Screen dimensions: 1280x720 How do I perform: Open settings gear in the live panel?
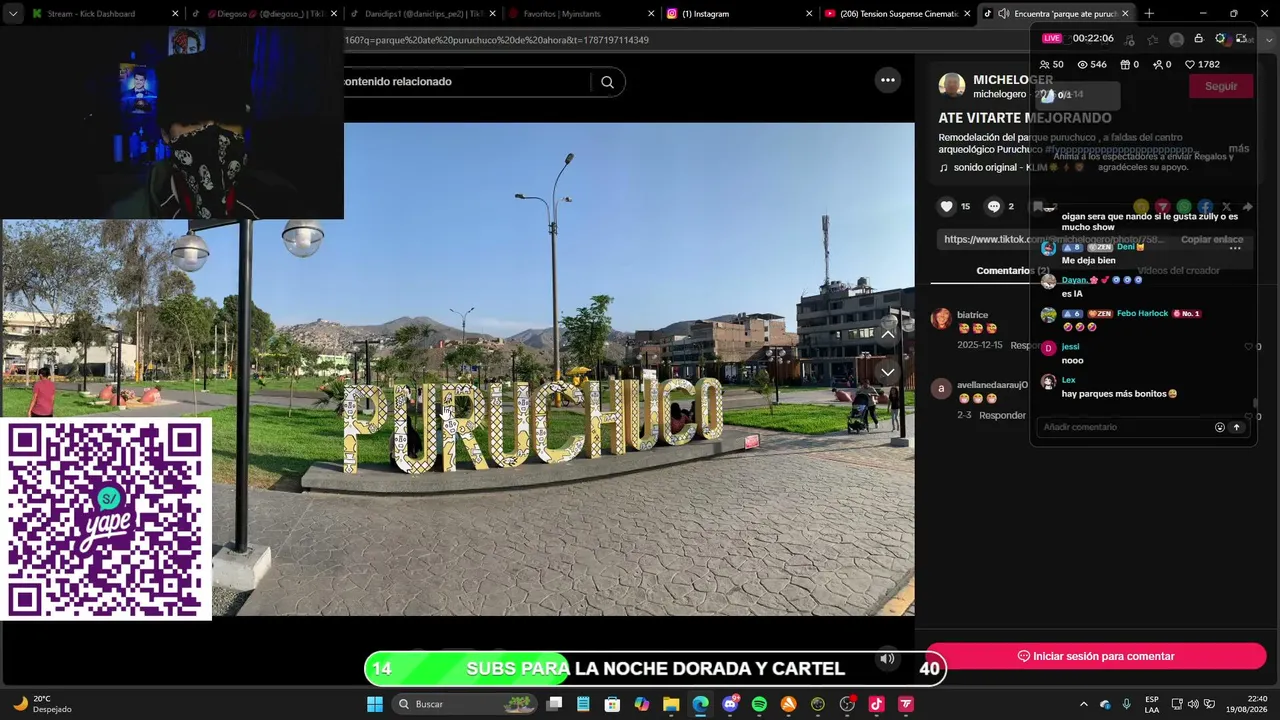[1220, 38]
